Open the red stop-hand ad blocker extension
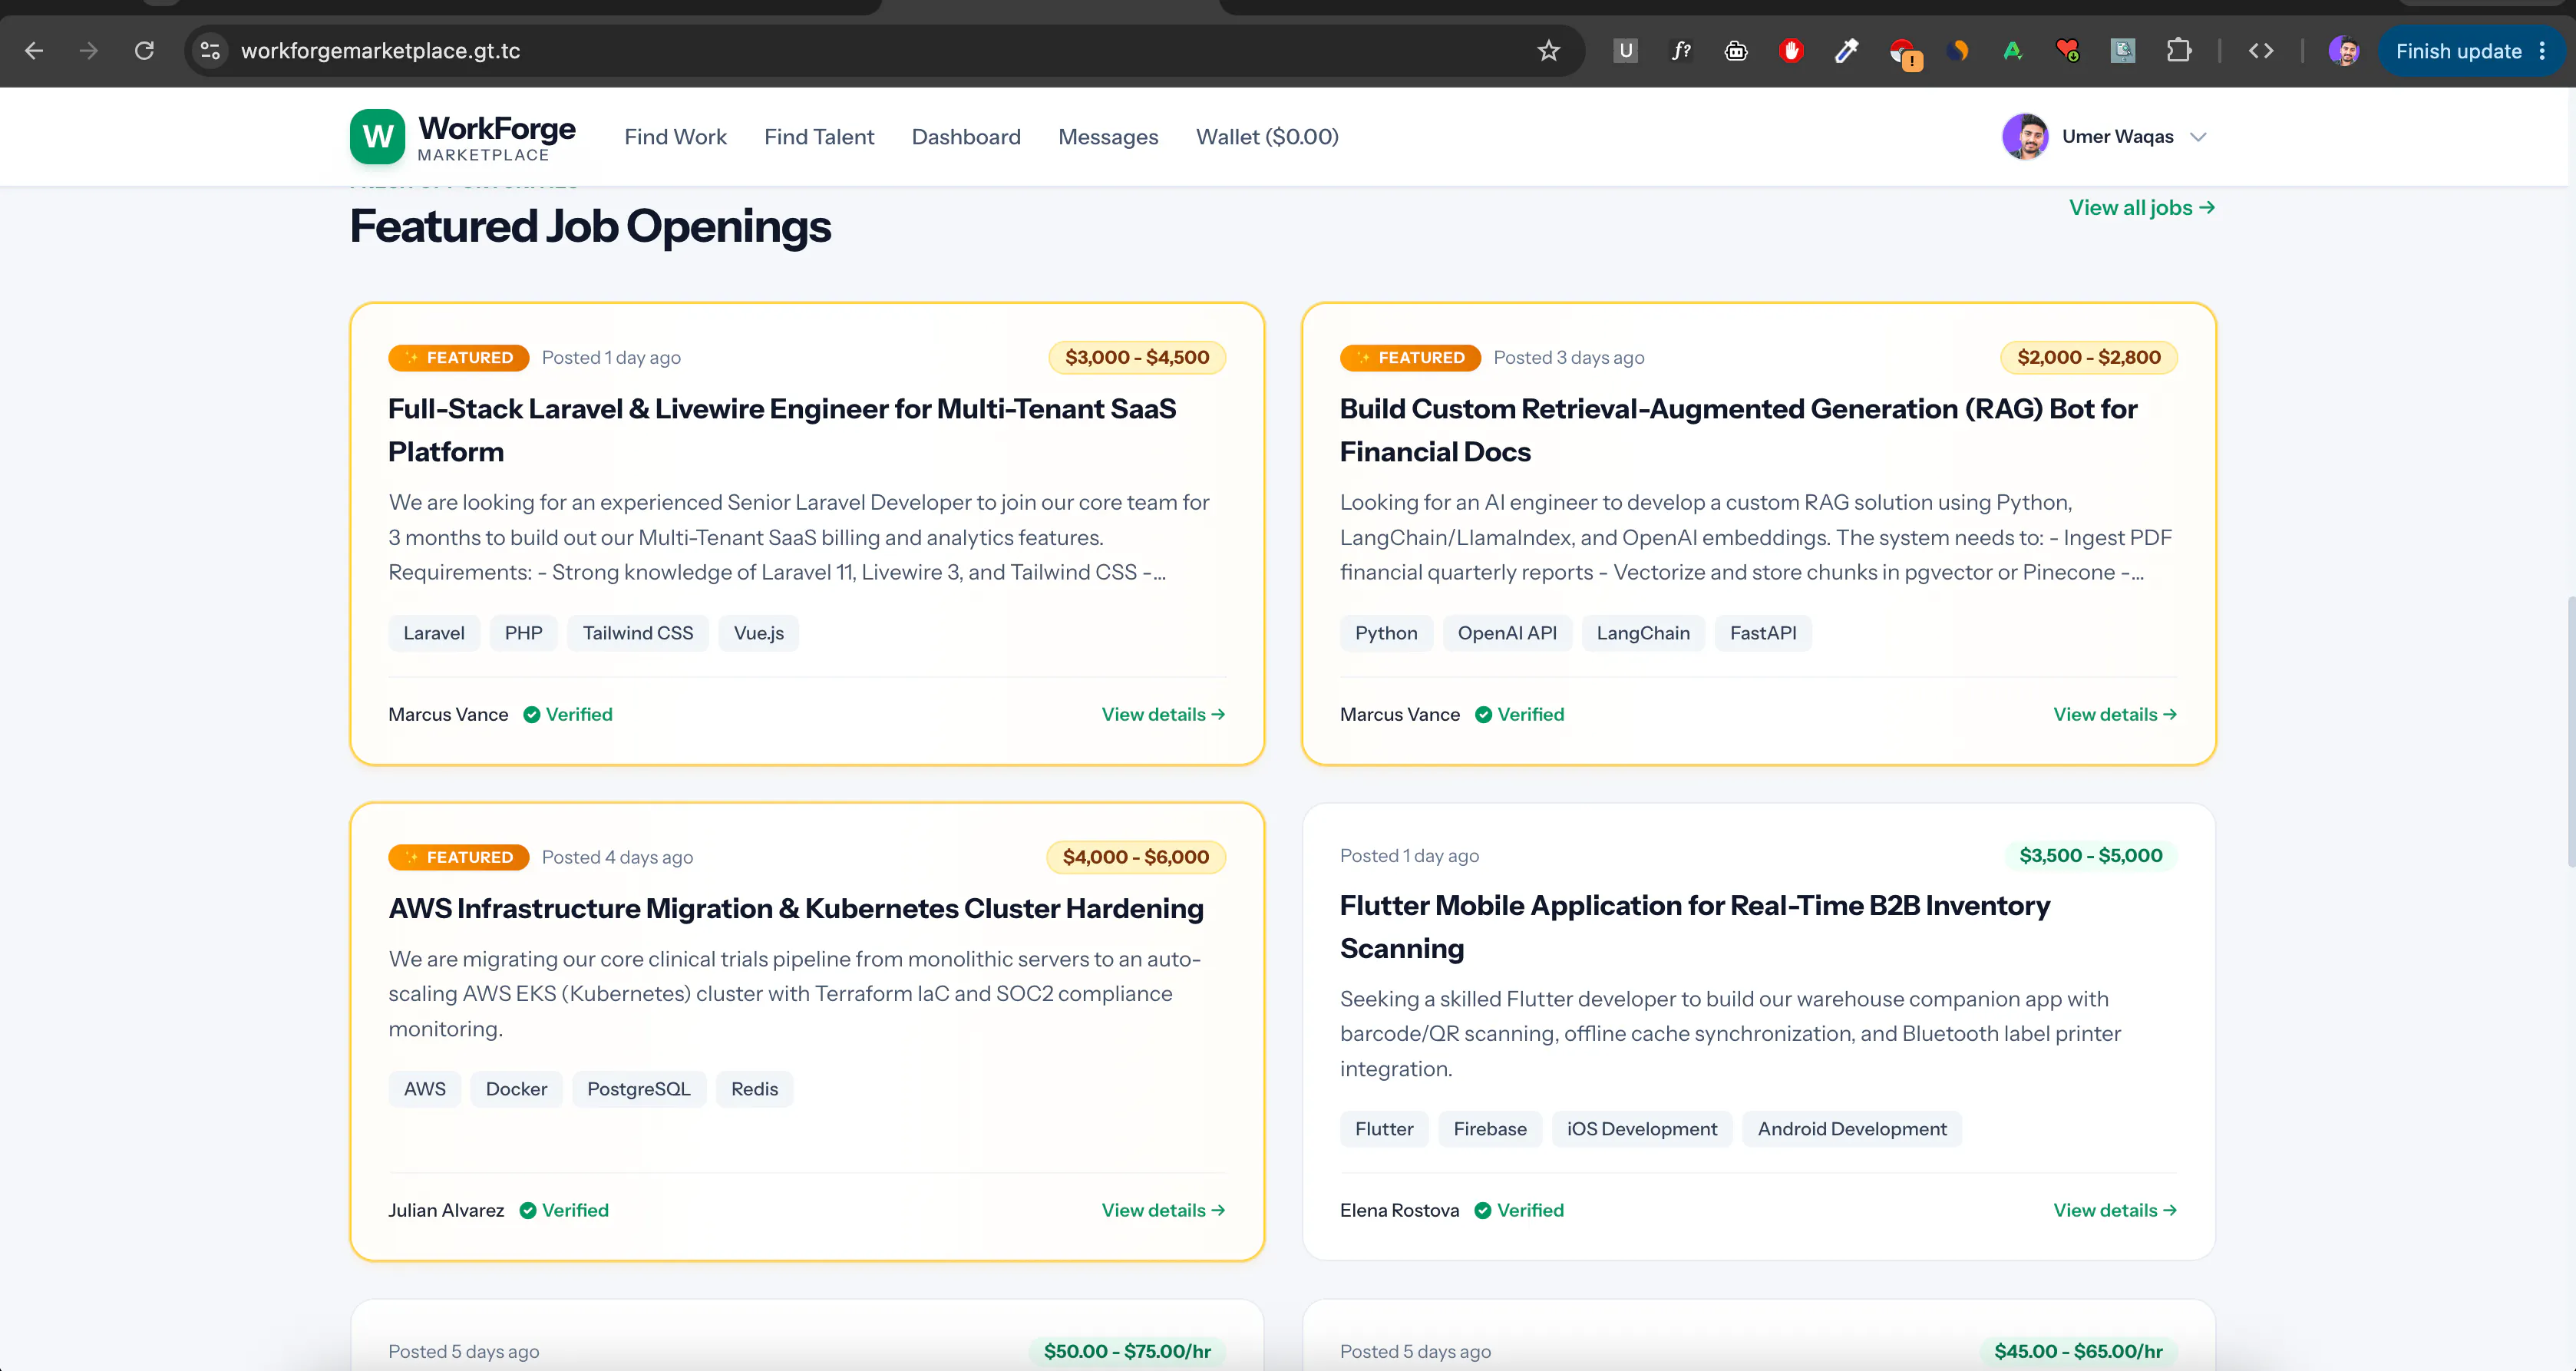2576x1371 pixels. coord(1791,51)
